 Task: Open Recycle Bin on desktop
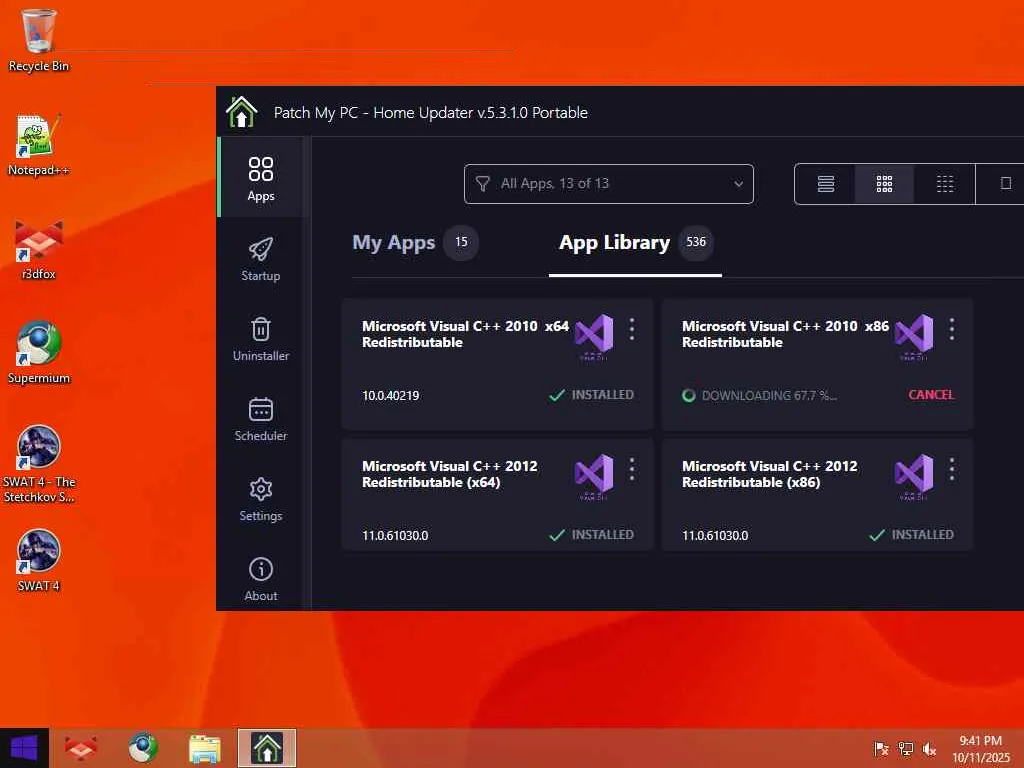(39, 40)
